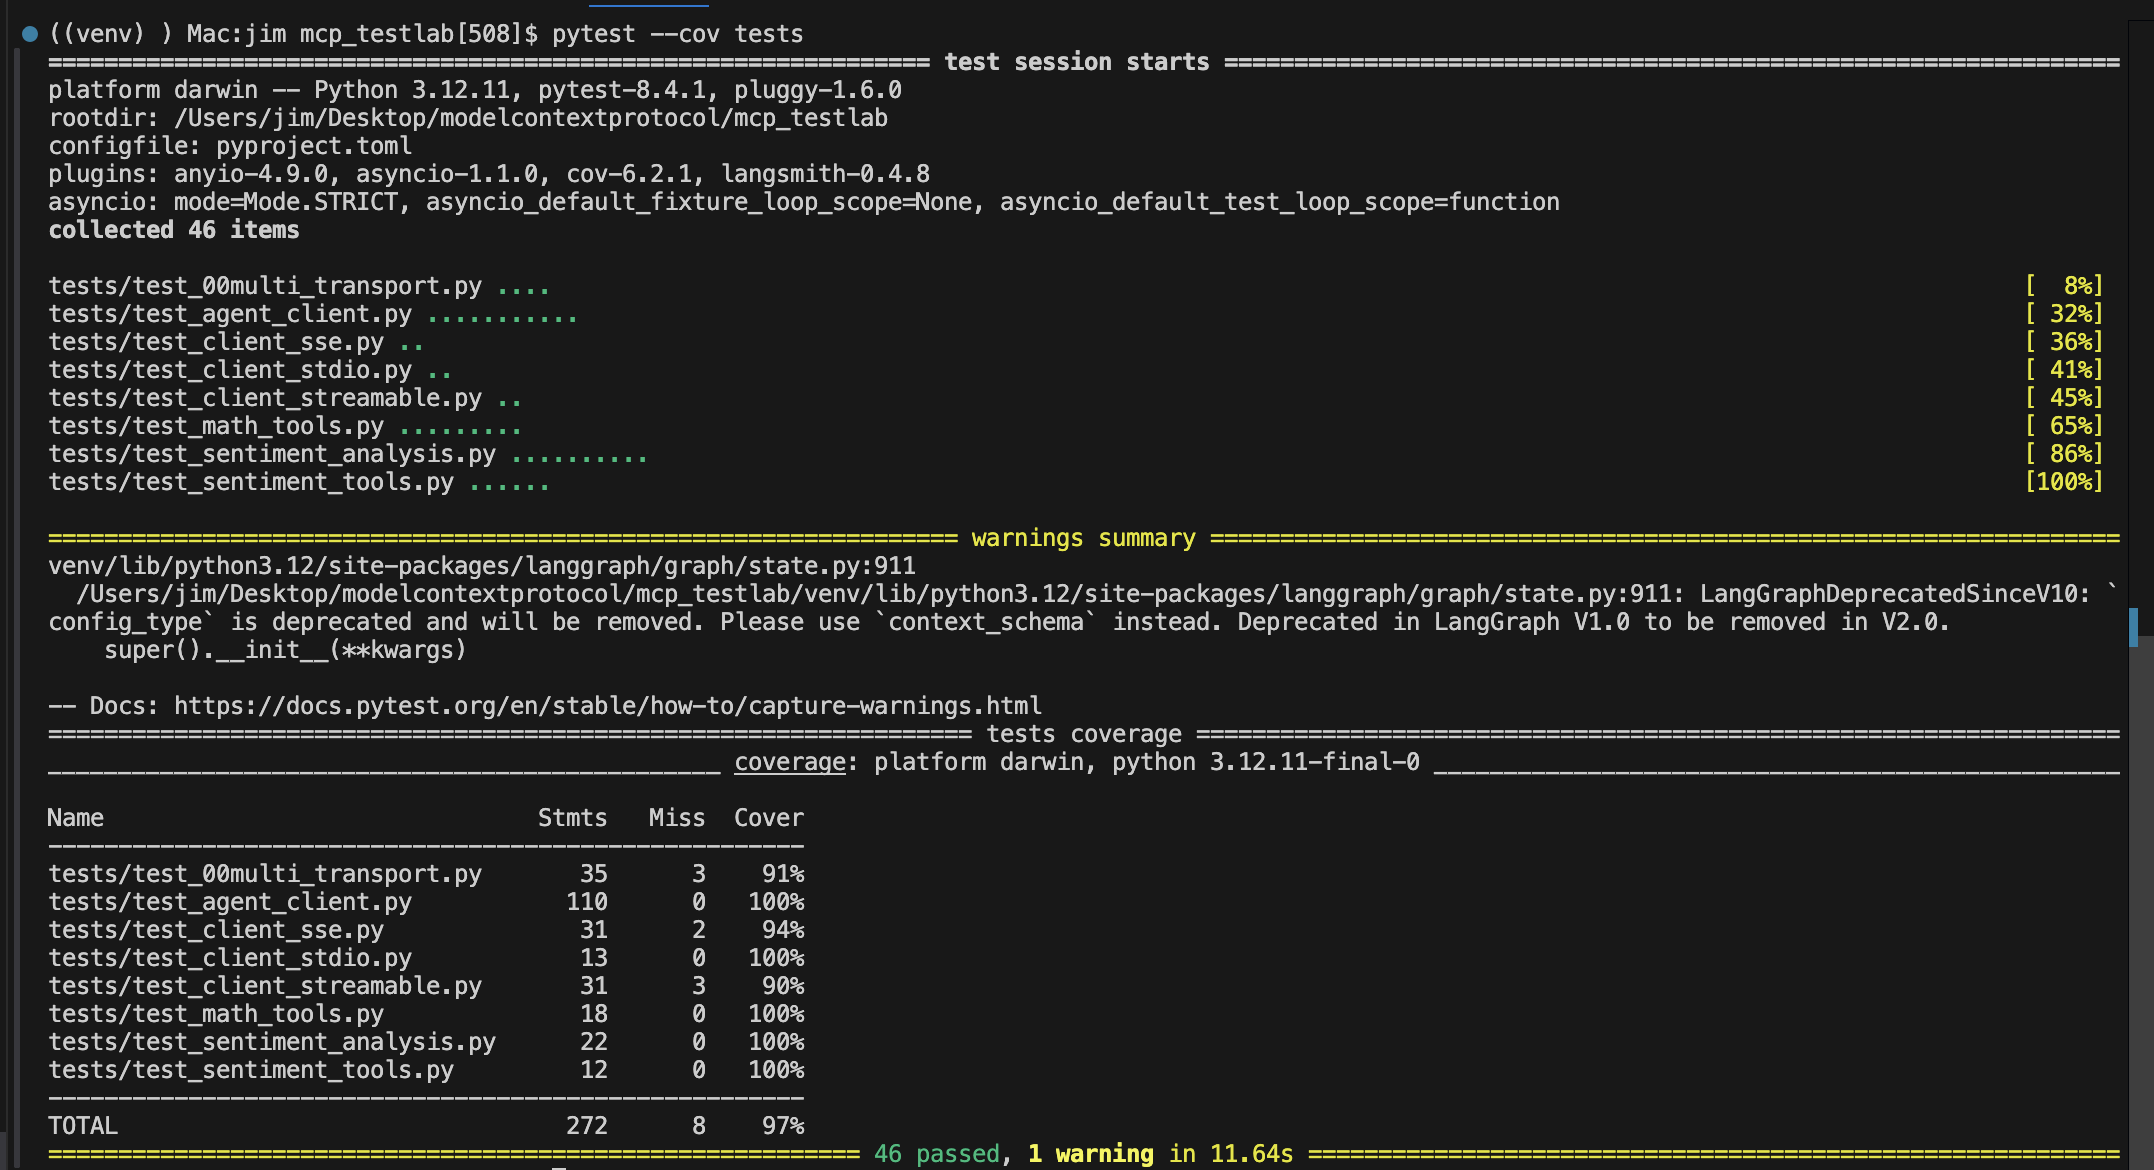The image size is (2154, 1170).
Task: Open the pytest capture-warnings docs URL
Action: click(607, 706)
